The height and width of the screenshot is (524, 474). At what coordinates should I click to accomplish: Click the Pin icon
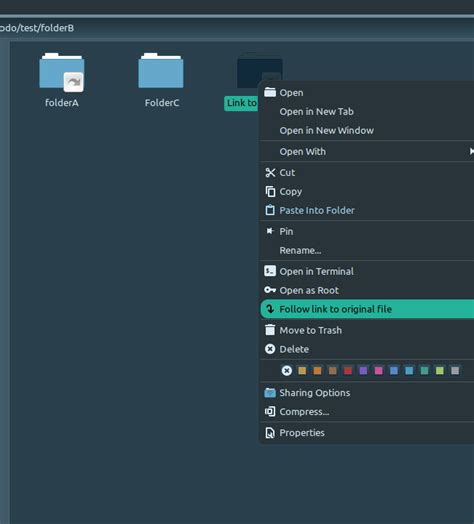(270, 231)
